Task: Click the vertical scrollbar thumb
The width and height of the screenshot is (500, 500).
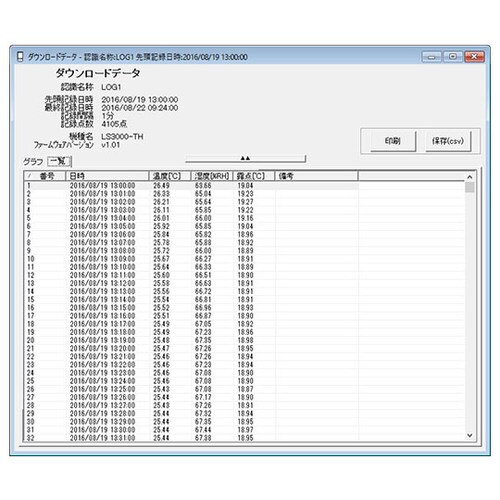Action: [x=470, y=187]
